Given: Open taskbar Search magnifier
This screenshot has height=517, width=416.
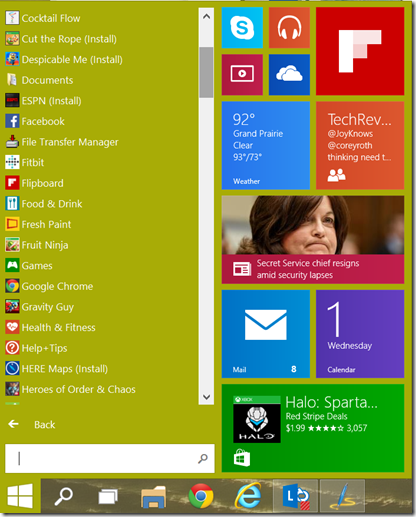Looking at the screenshot, I should tap(63, 496).
